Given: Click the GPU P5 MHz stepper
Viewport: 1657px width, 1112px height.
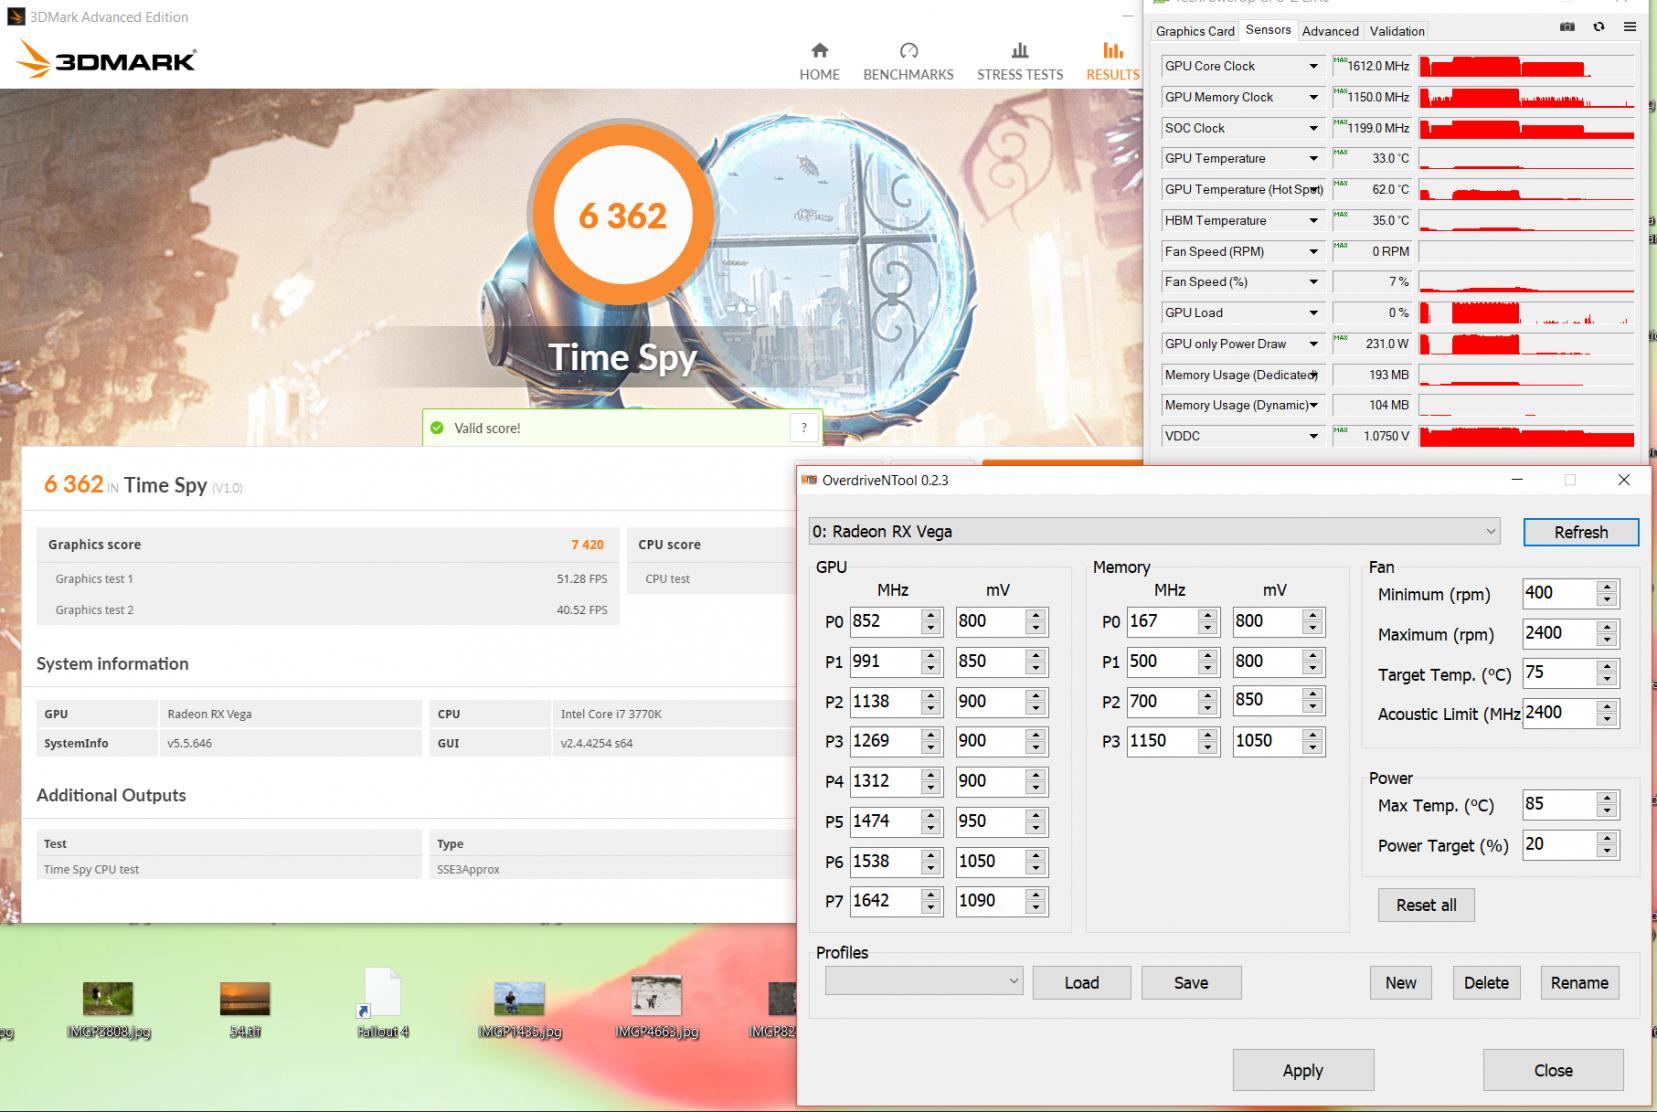Looking at the screenshot, I should 931,821.
